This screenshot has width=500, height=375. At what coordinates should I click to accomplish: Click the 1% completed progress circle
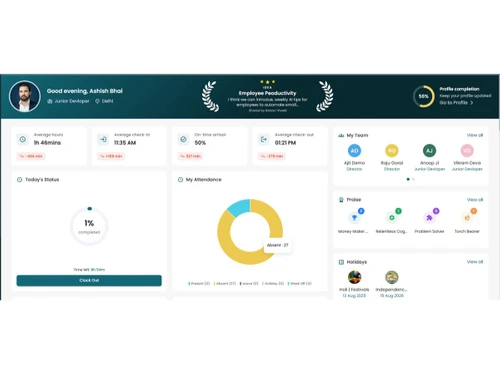coord(89,226)
